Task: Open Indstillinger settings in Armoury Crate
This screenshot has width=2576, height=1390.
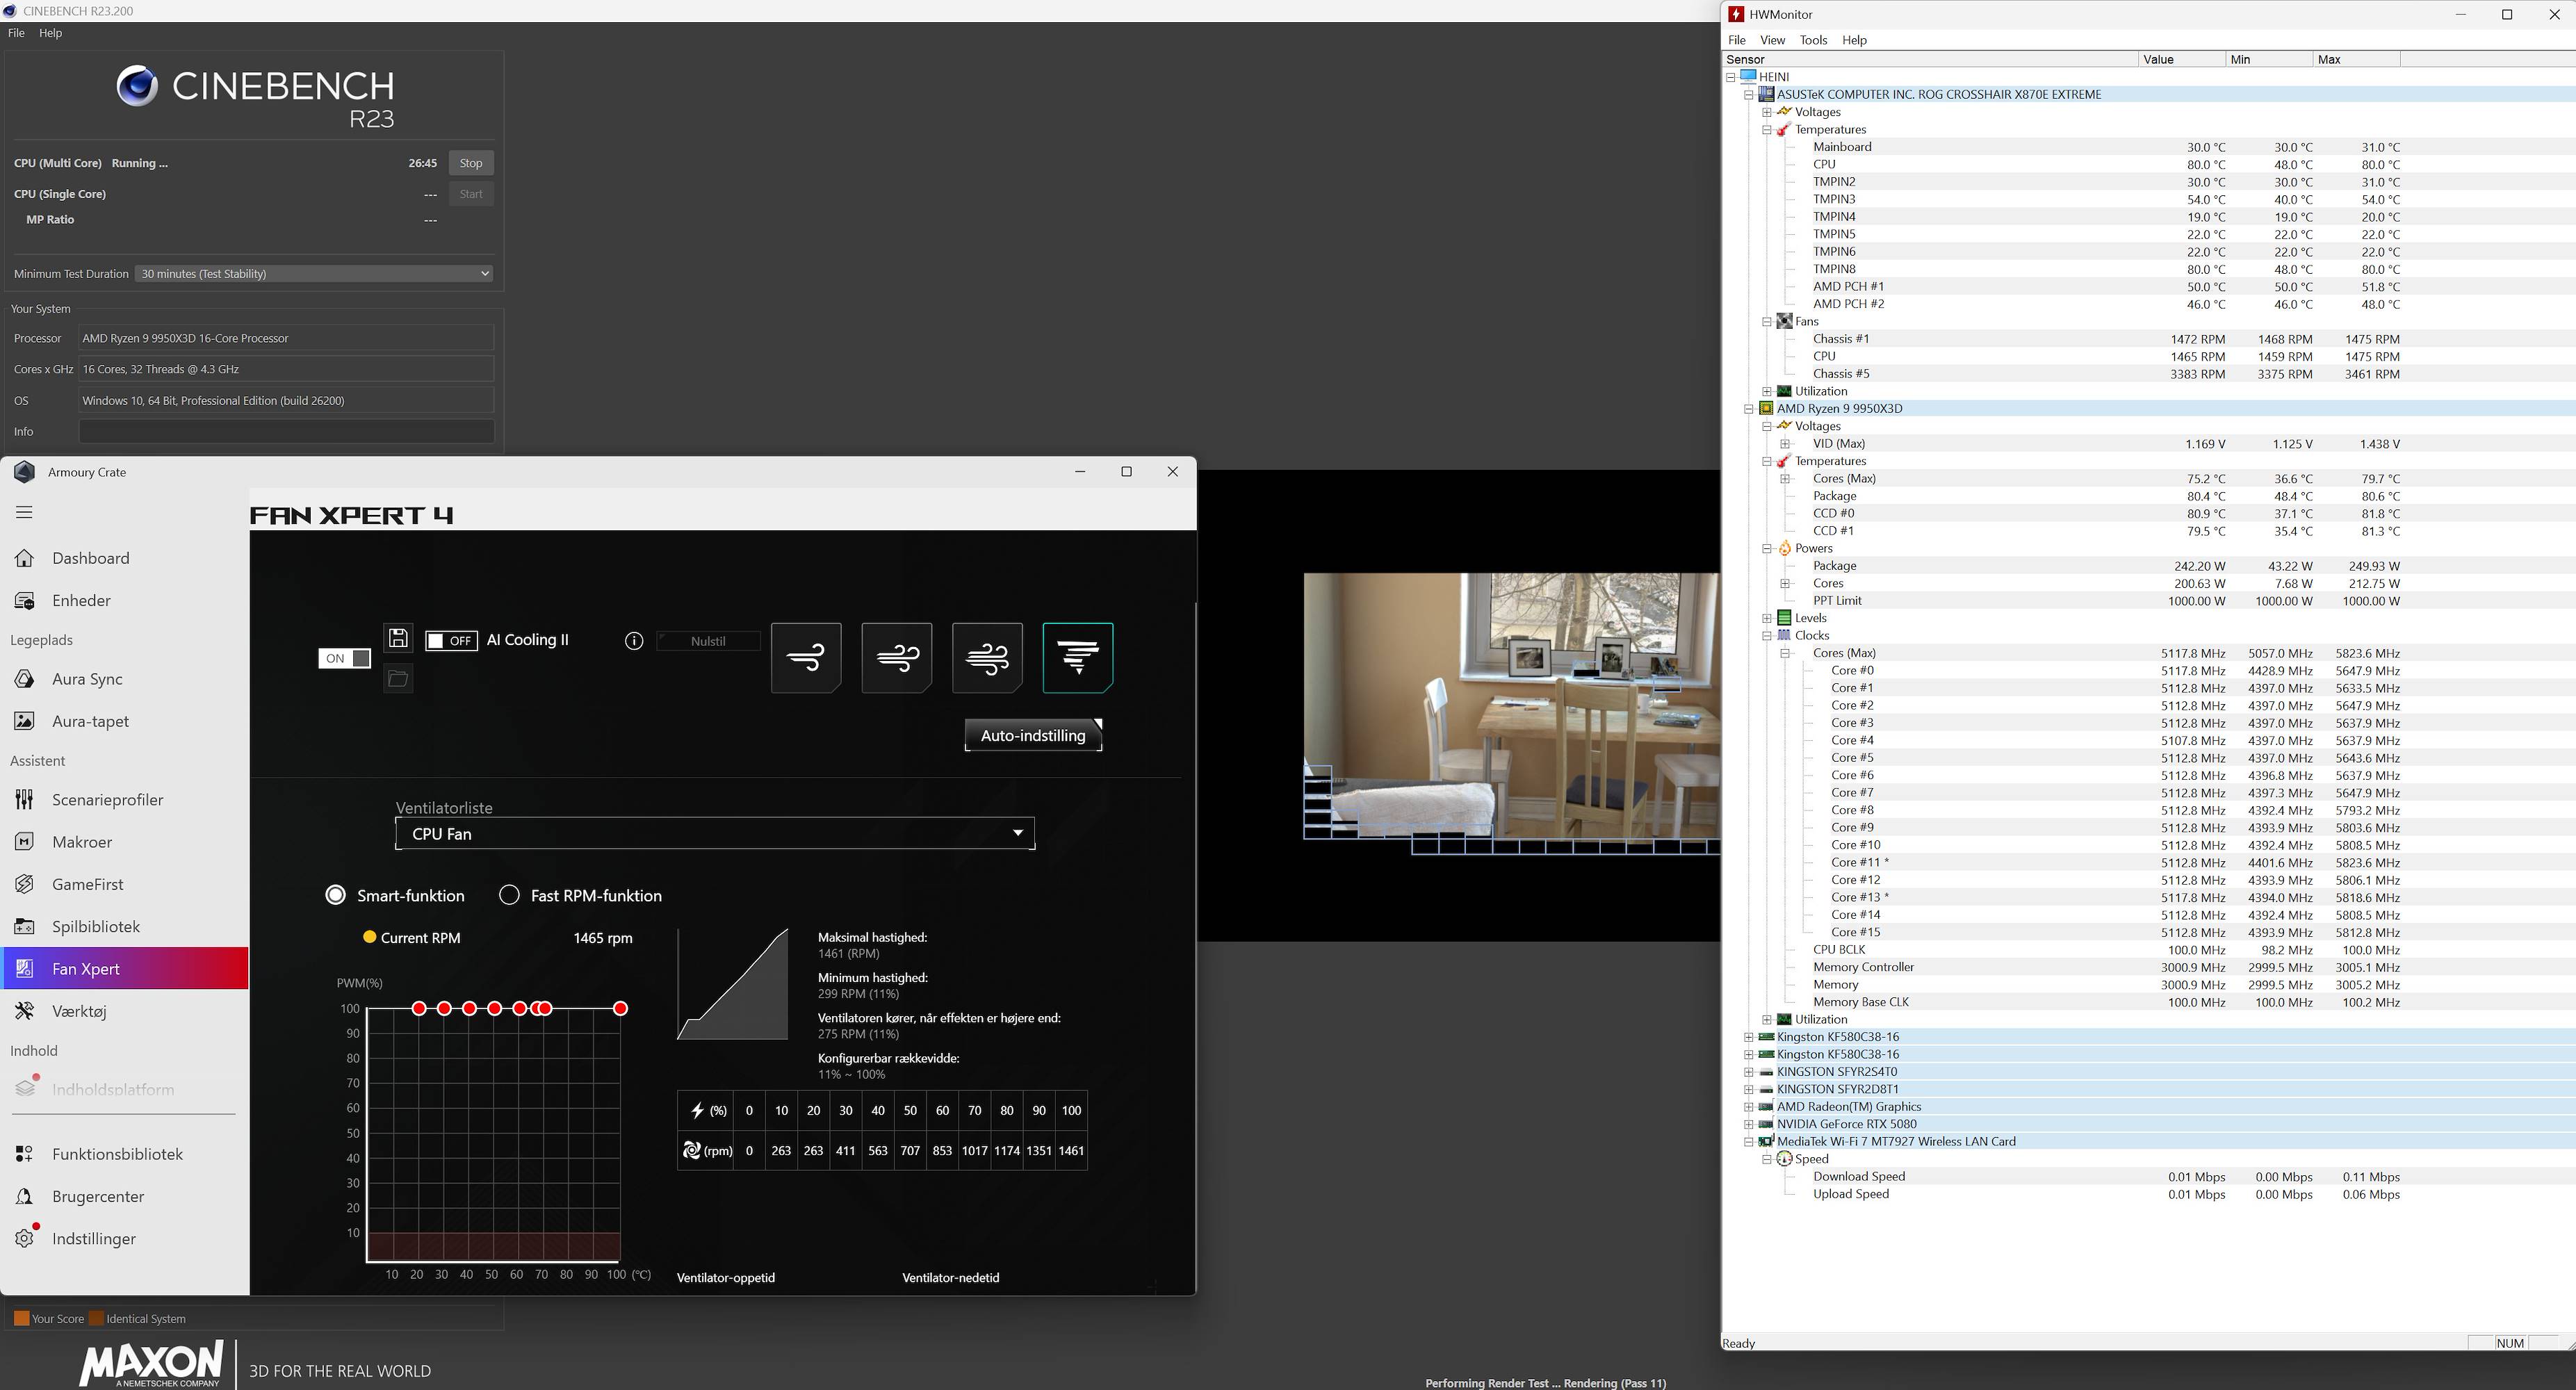Action: 94,1238
